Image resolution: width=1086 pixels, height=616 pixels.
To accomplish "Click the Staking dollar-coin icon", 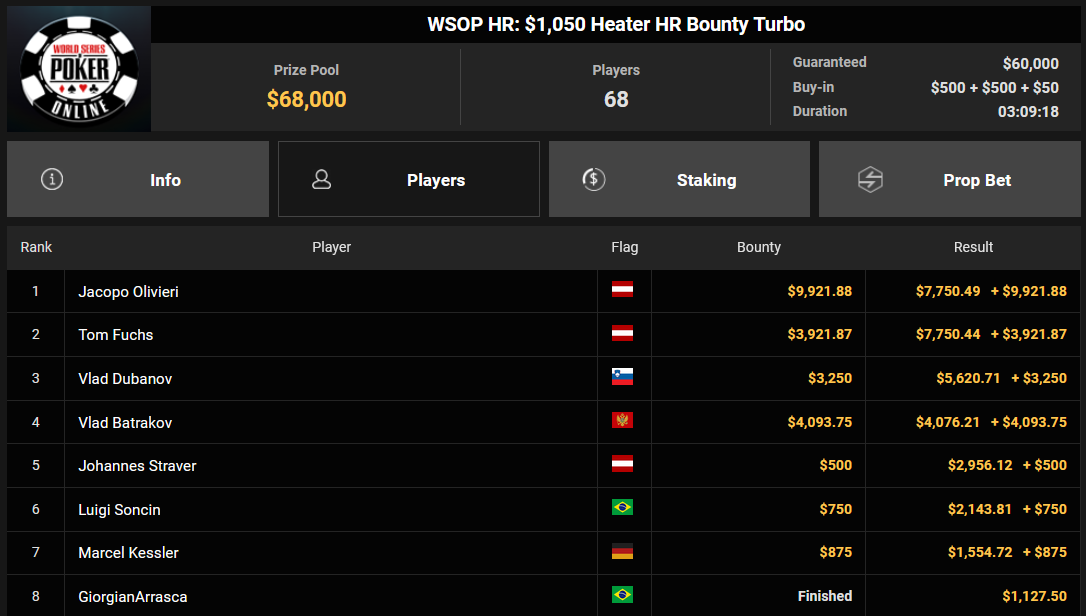I will (x=594, y=179).
